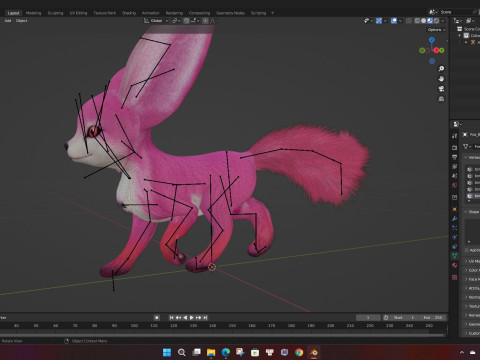Open the Scene properties tab icon
Image resolution: width=480 pixels, height=360 pixels.
(x=455, y=175)
